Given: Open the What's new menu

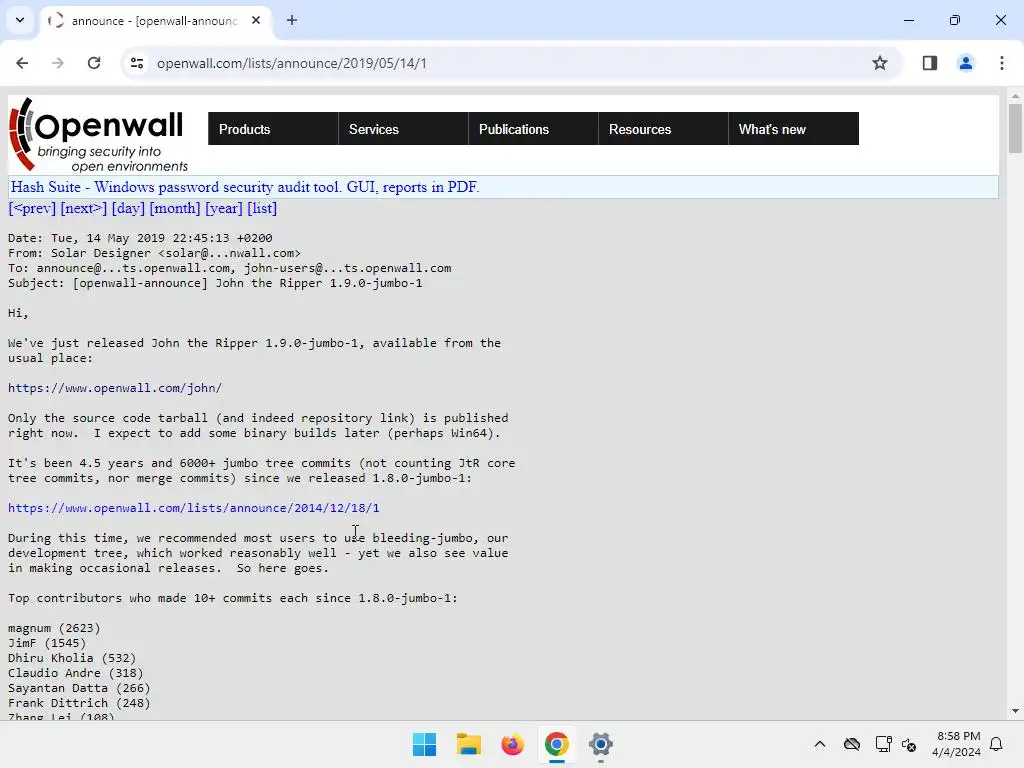Looking at the screenshot, I should coord(793,129).
